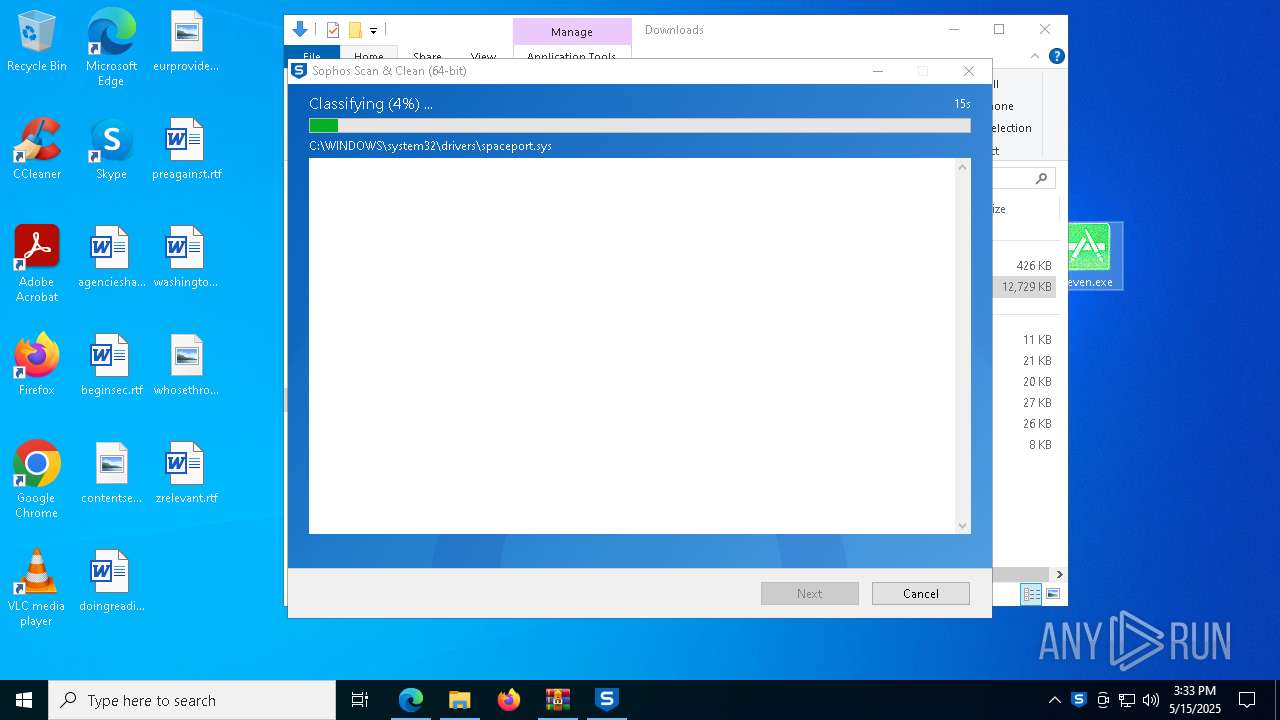Launch Microsoft Edge from desktop shortcut
Screen dimensions: 1280x720
coord(111,48)
